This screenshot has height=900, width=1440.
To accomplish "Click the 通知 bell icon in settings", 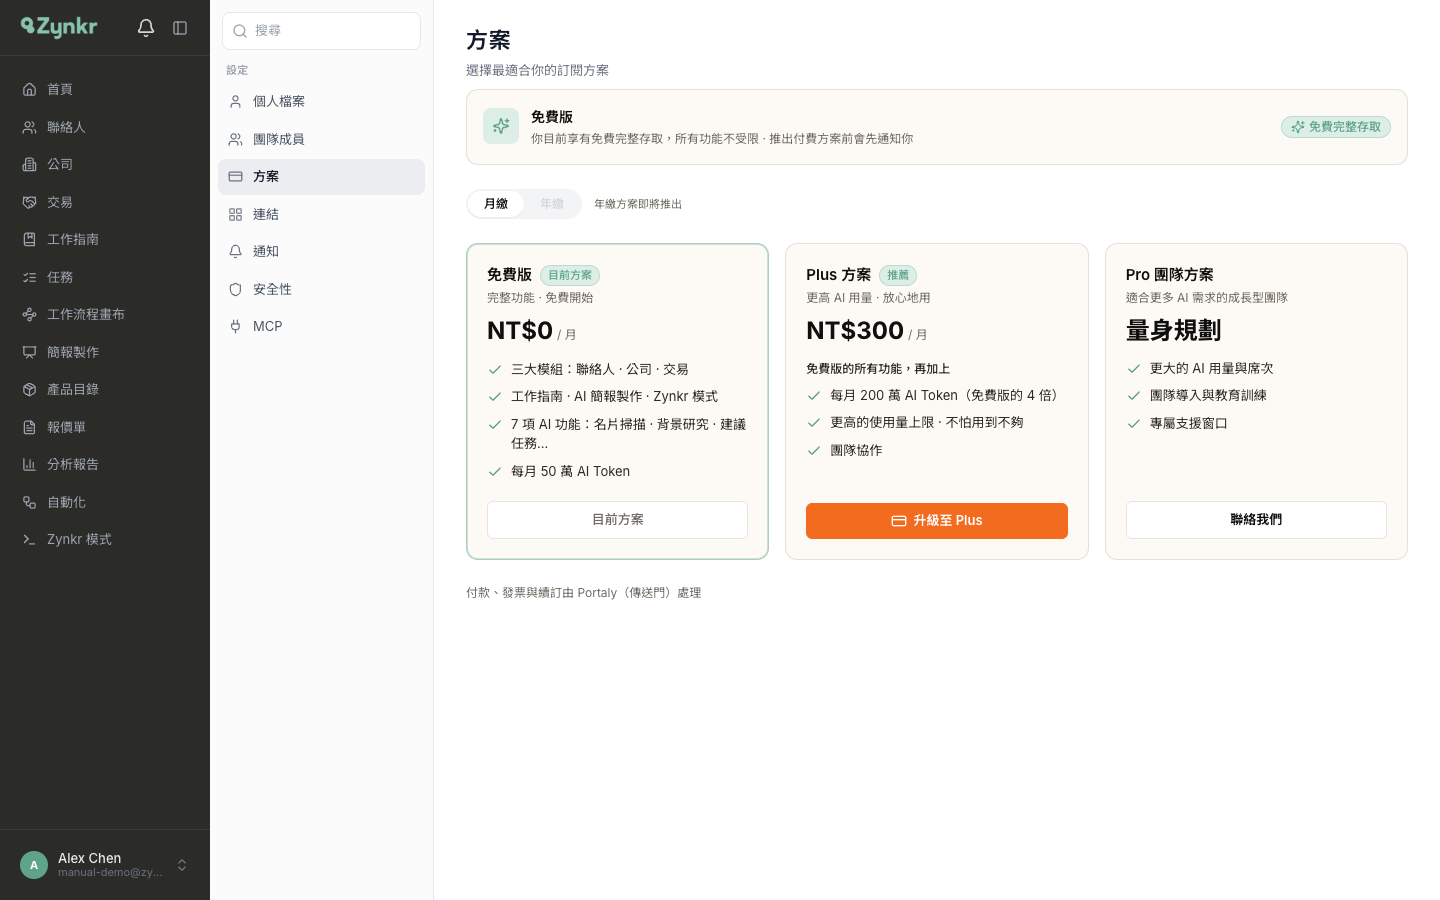I will coord(236,251).
